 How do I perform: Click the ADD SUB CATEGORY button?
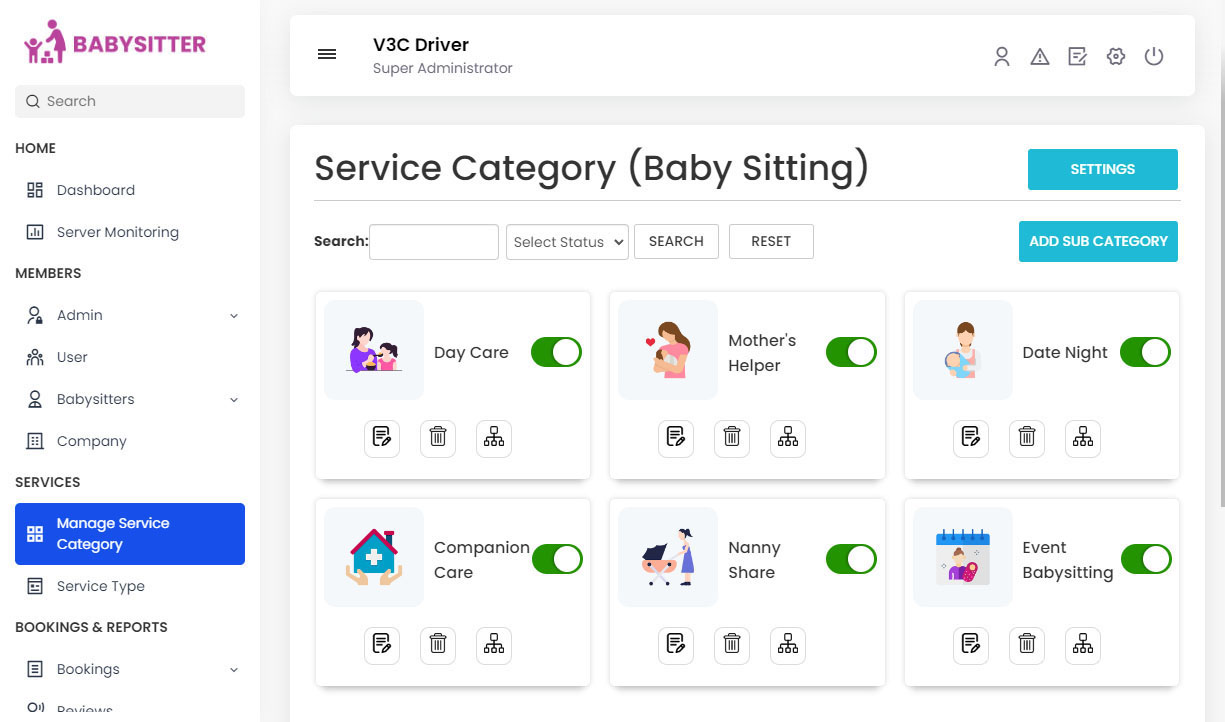(1098, 241)
